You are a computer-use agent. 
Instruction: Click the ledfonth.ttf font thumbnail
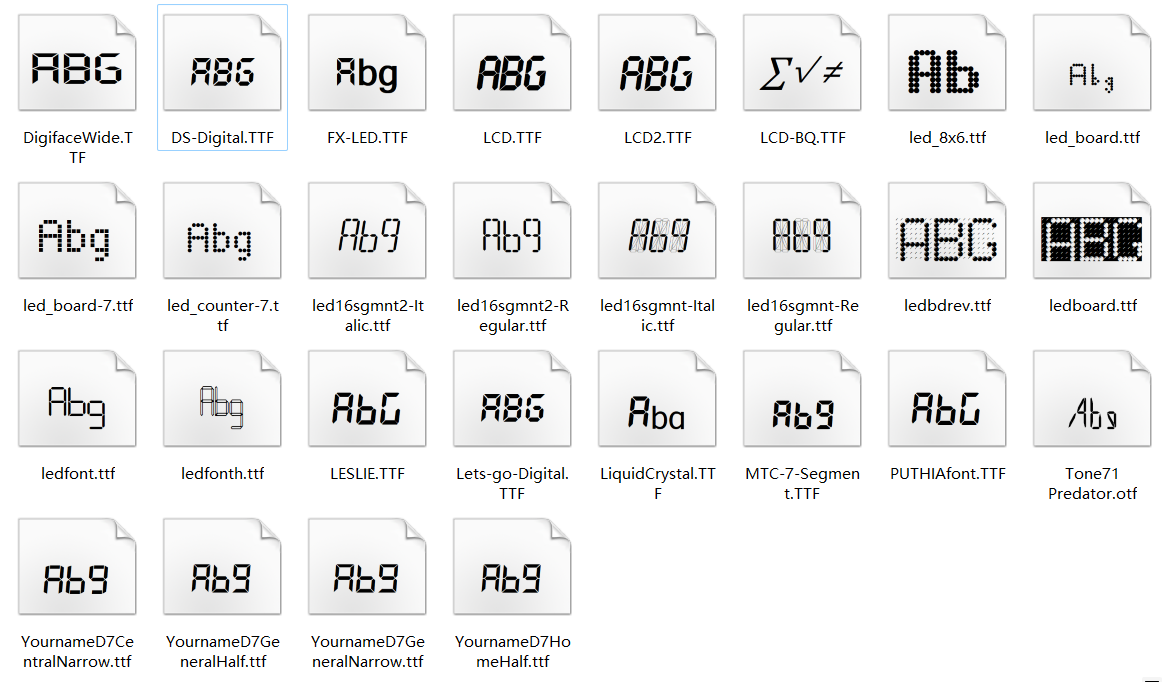(222, 402)
